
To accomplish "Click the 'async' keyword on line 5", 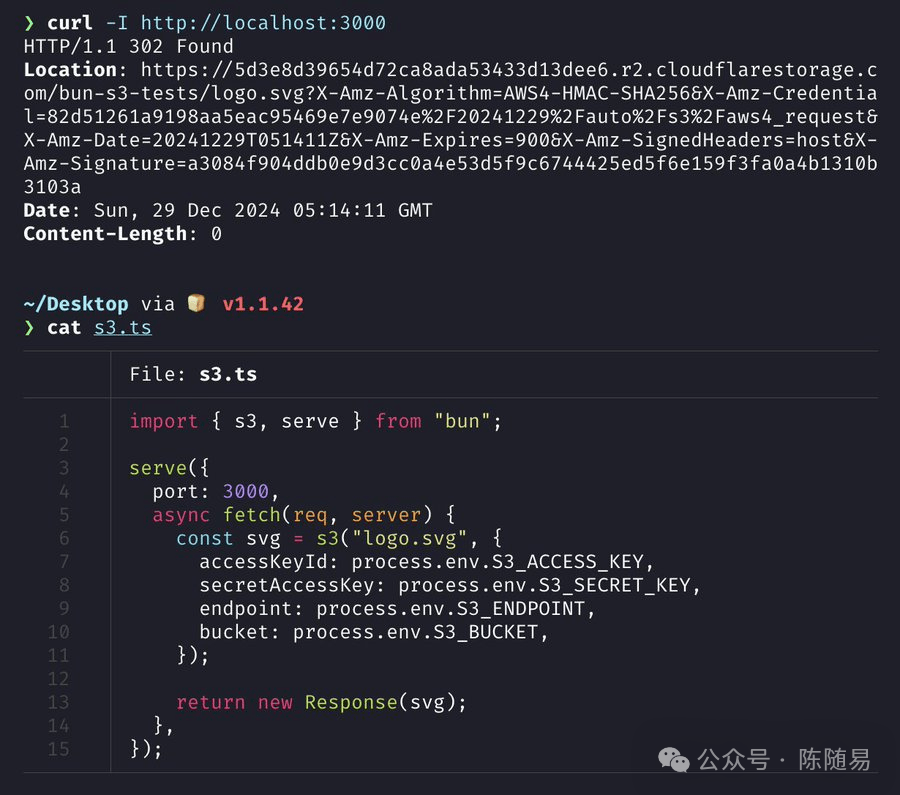I will (x=181, y=515).
